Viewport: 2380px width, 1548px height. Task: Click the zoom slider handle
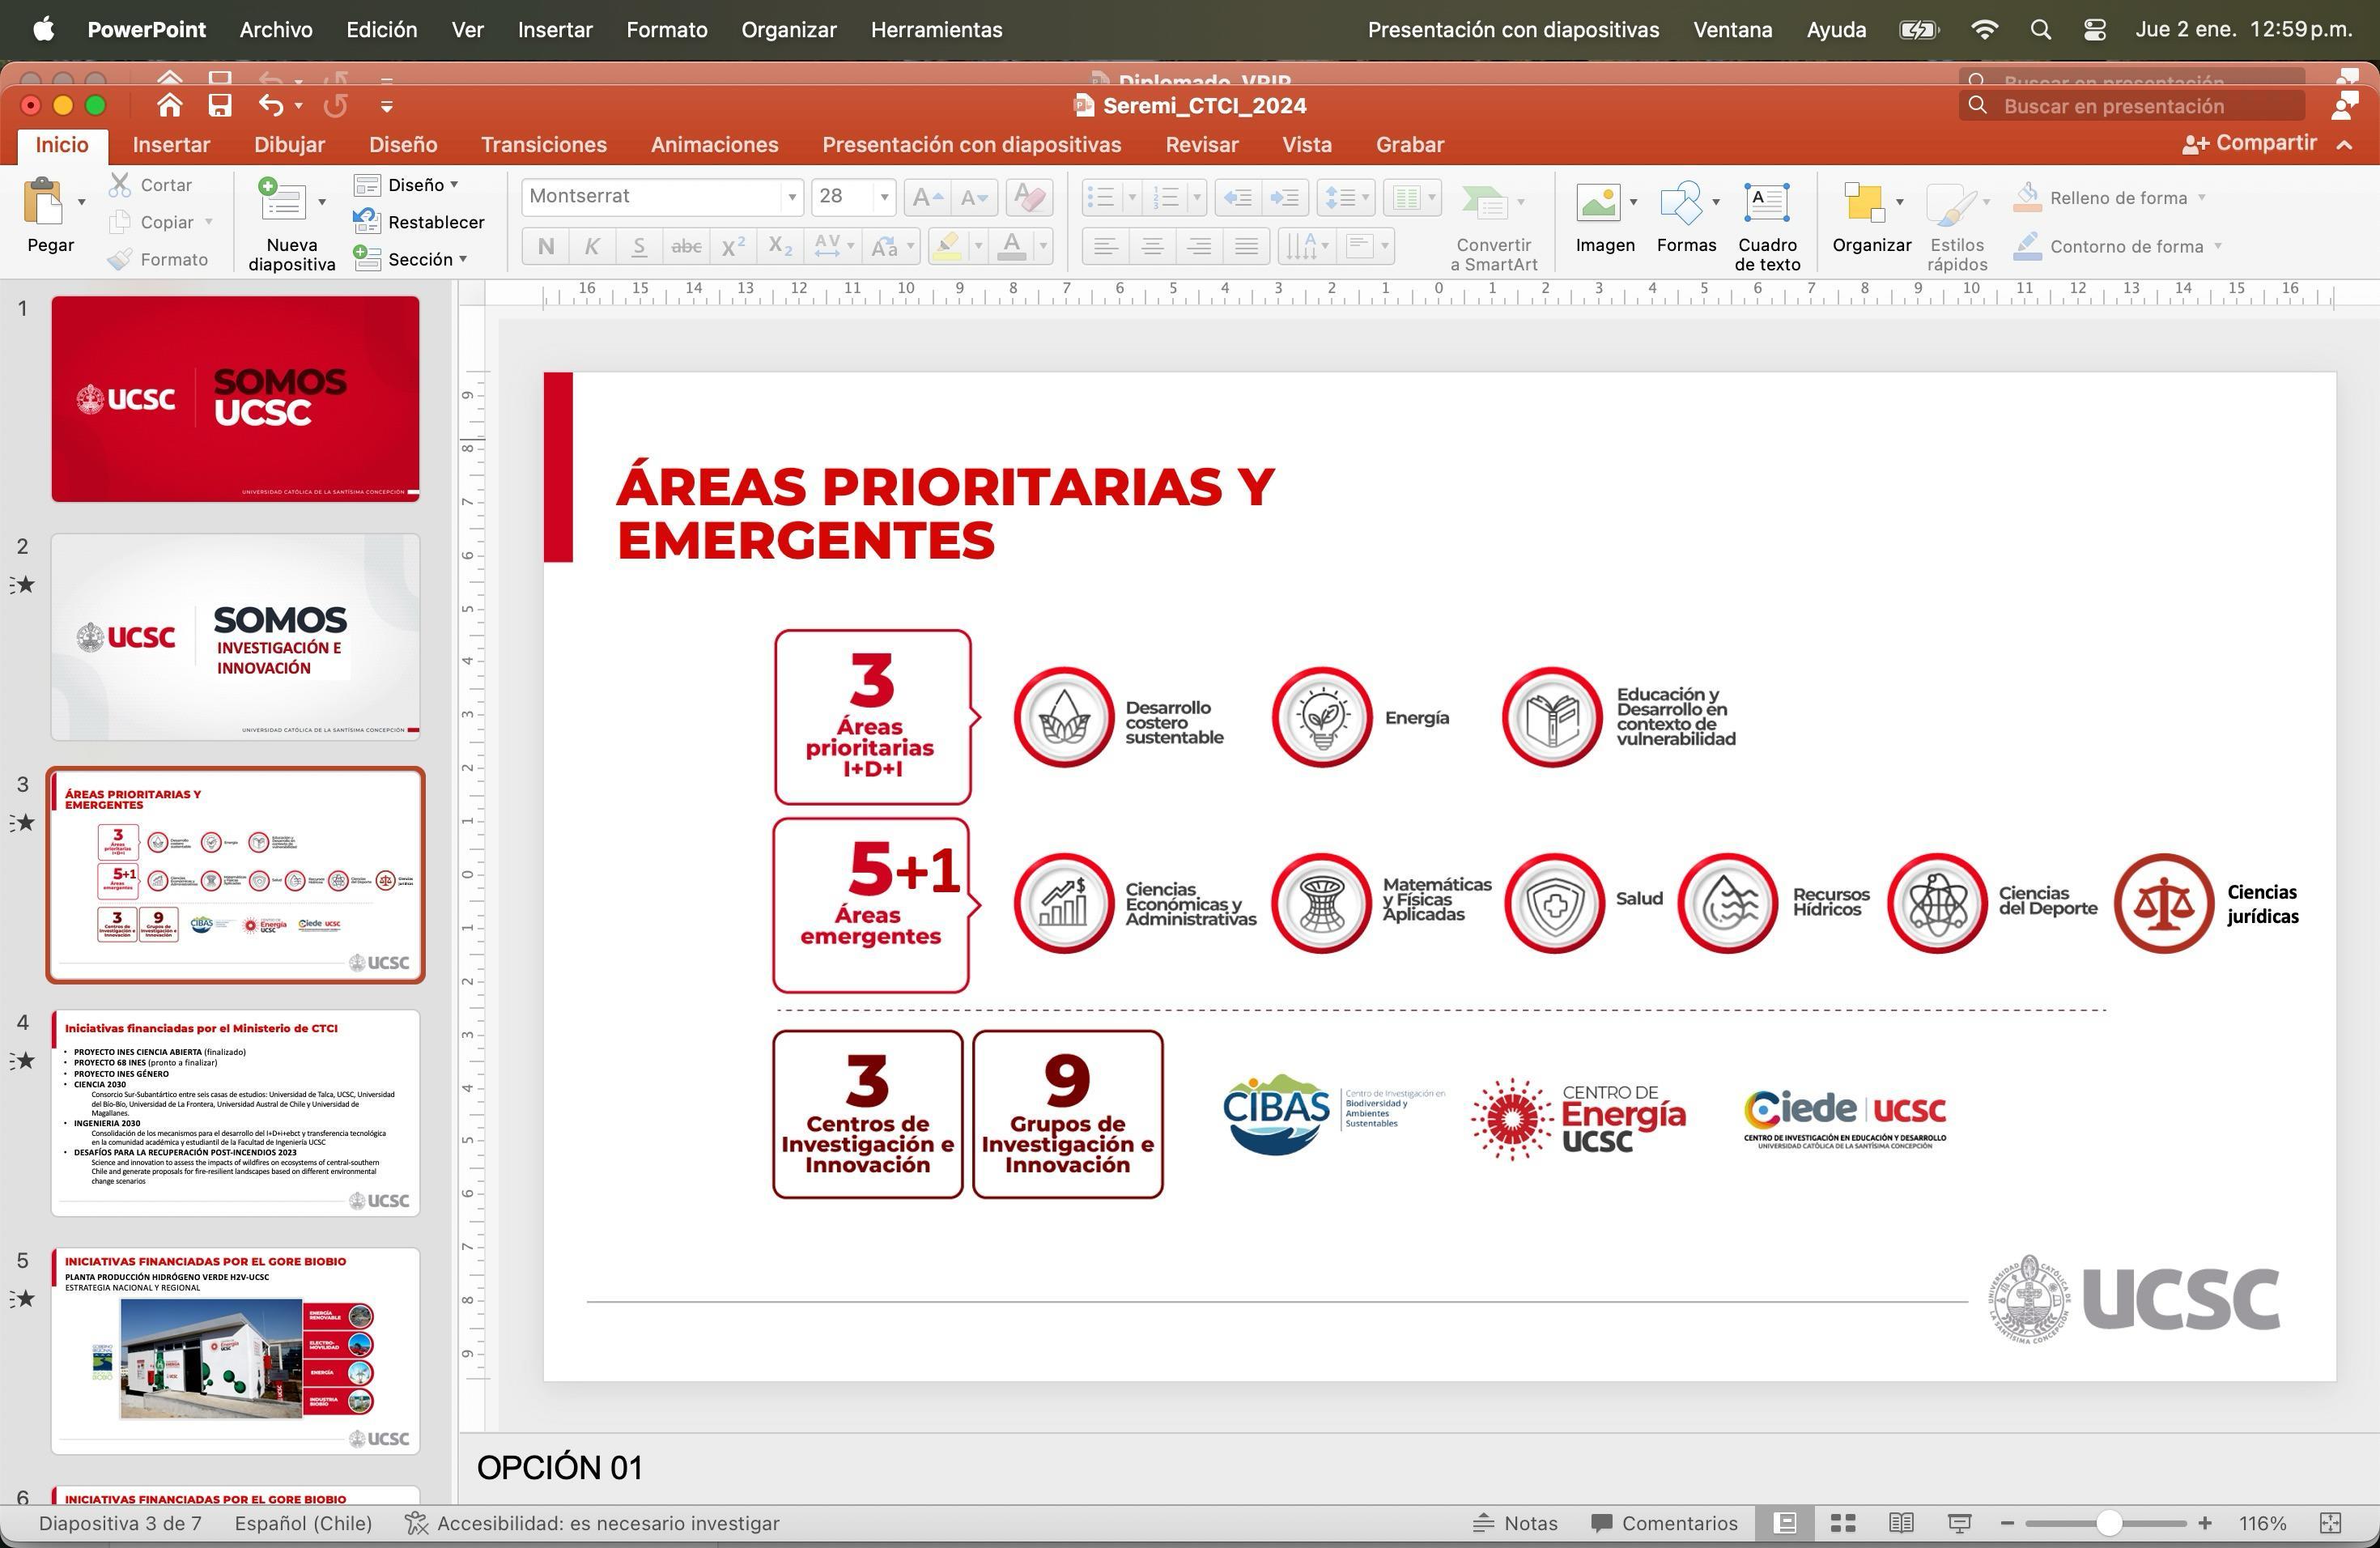(2109, 1523)
